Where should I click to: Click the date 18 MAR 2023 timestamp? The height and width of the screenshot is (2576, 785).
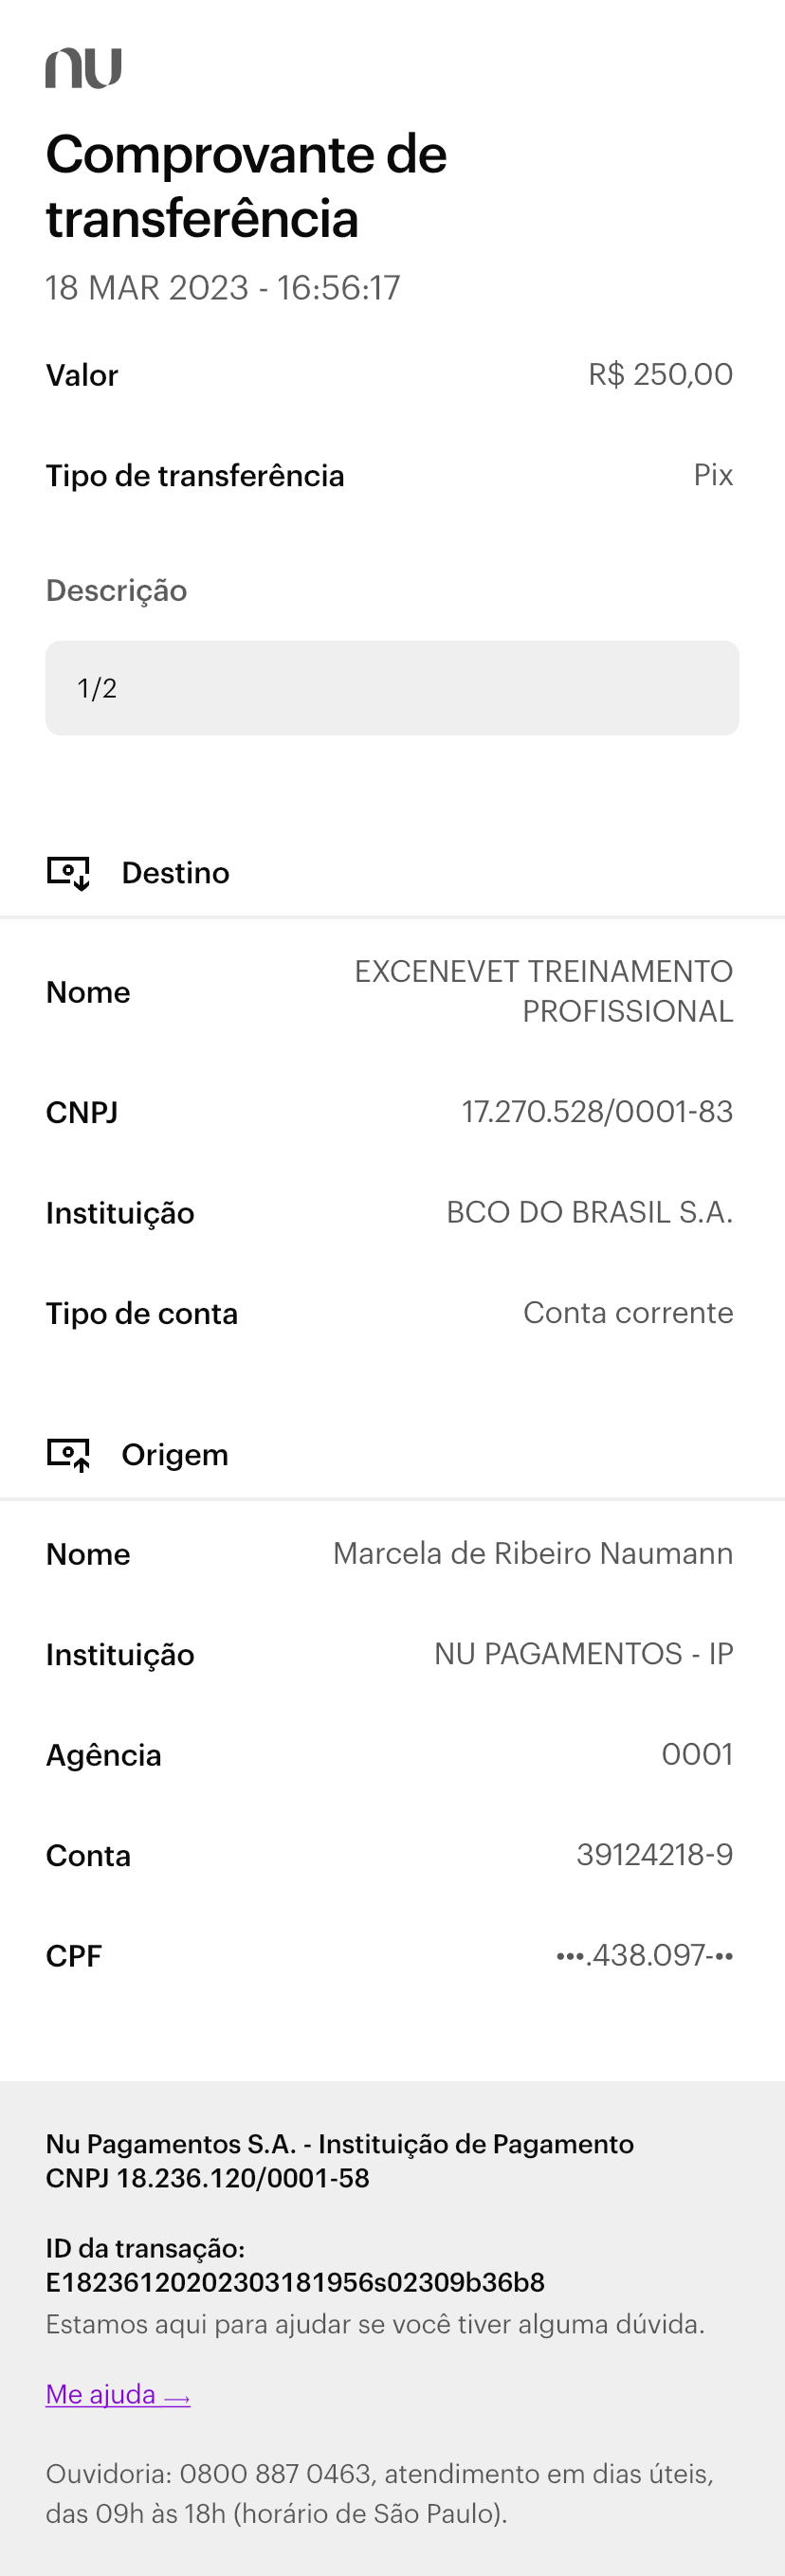pyautogui.click(x=223, y=288)
